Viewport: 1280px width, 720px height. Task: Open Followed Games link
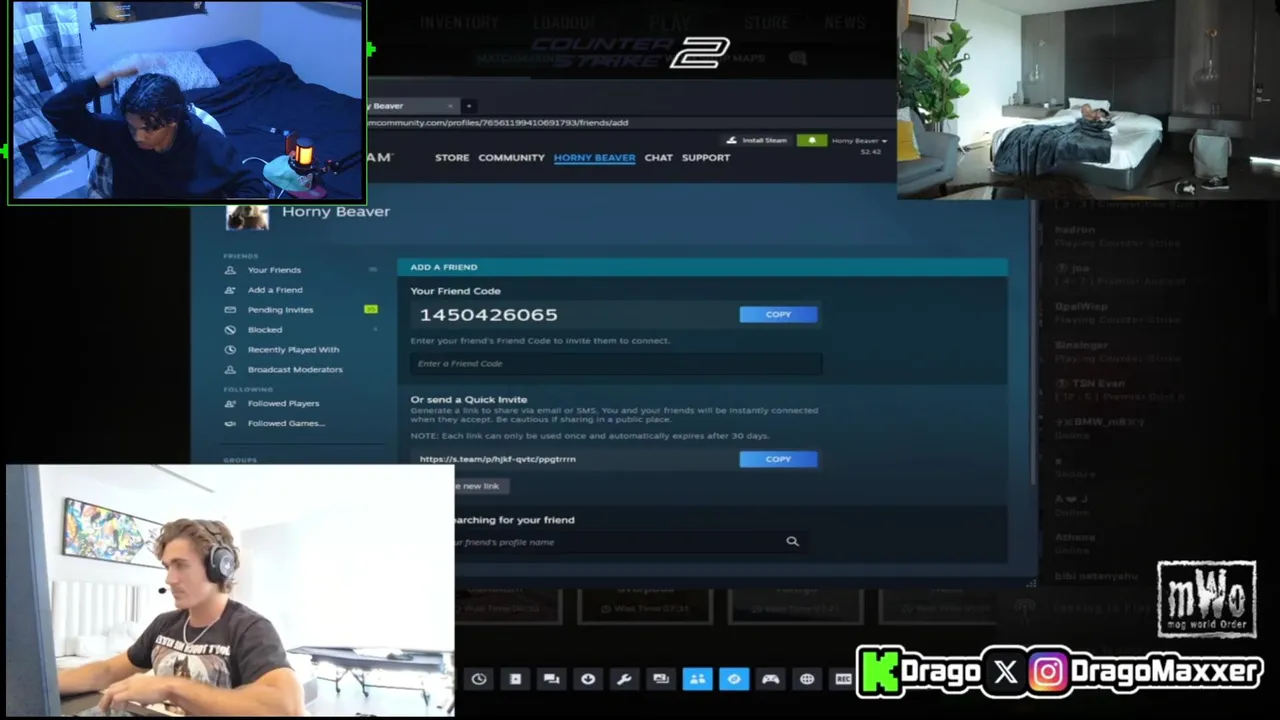point(286,424)
